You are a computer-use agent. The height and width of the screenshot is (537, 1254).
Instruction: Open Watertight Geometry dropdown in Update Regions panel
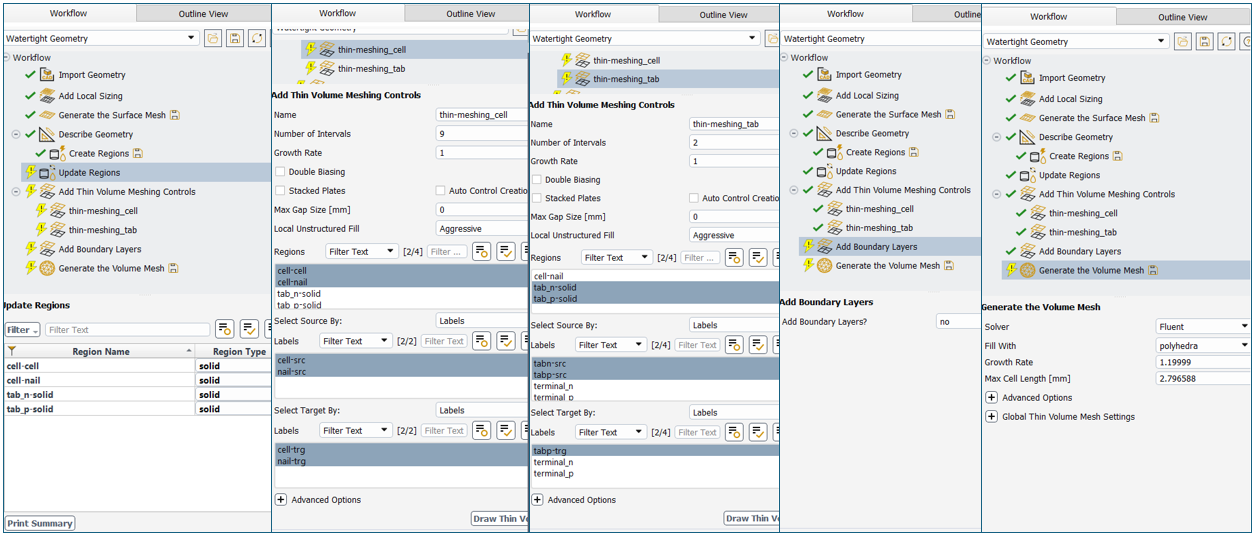click(x=100, y=38)
